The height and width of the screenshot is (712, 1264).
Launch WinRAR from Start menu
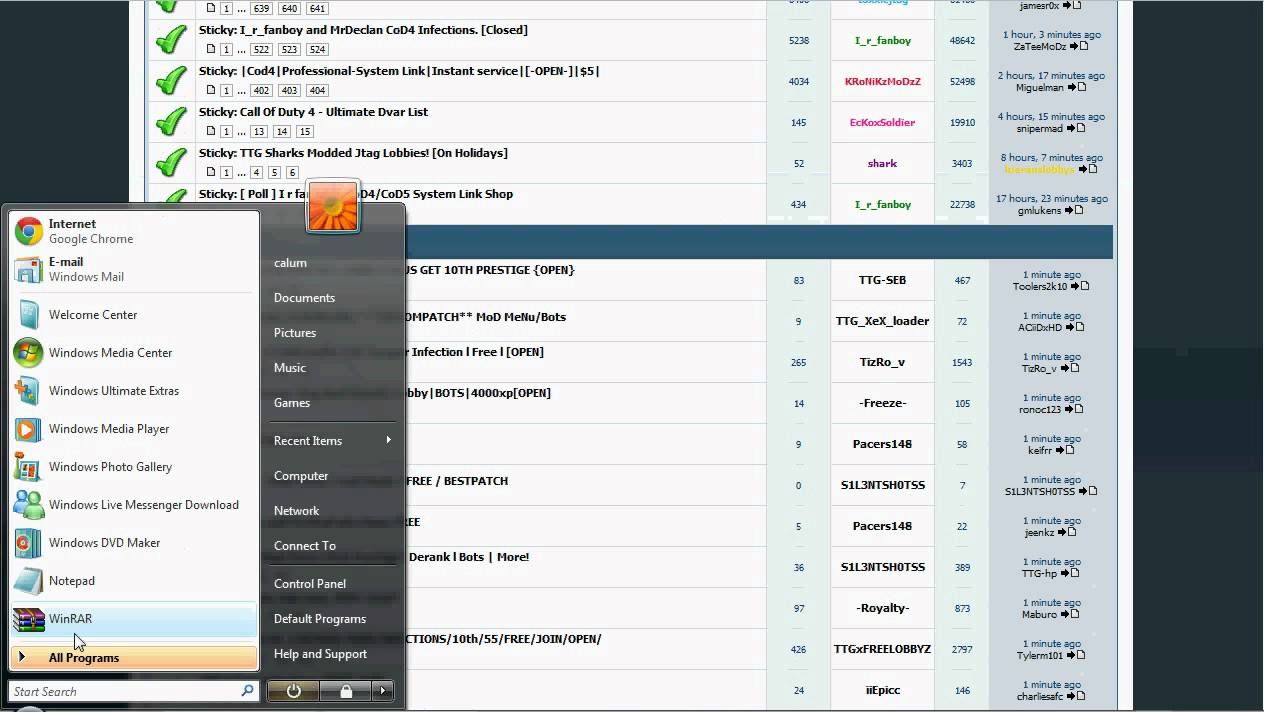(134, 619)
